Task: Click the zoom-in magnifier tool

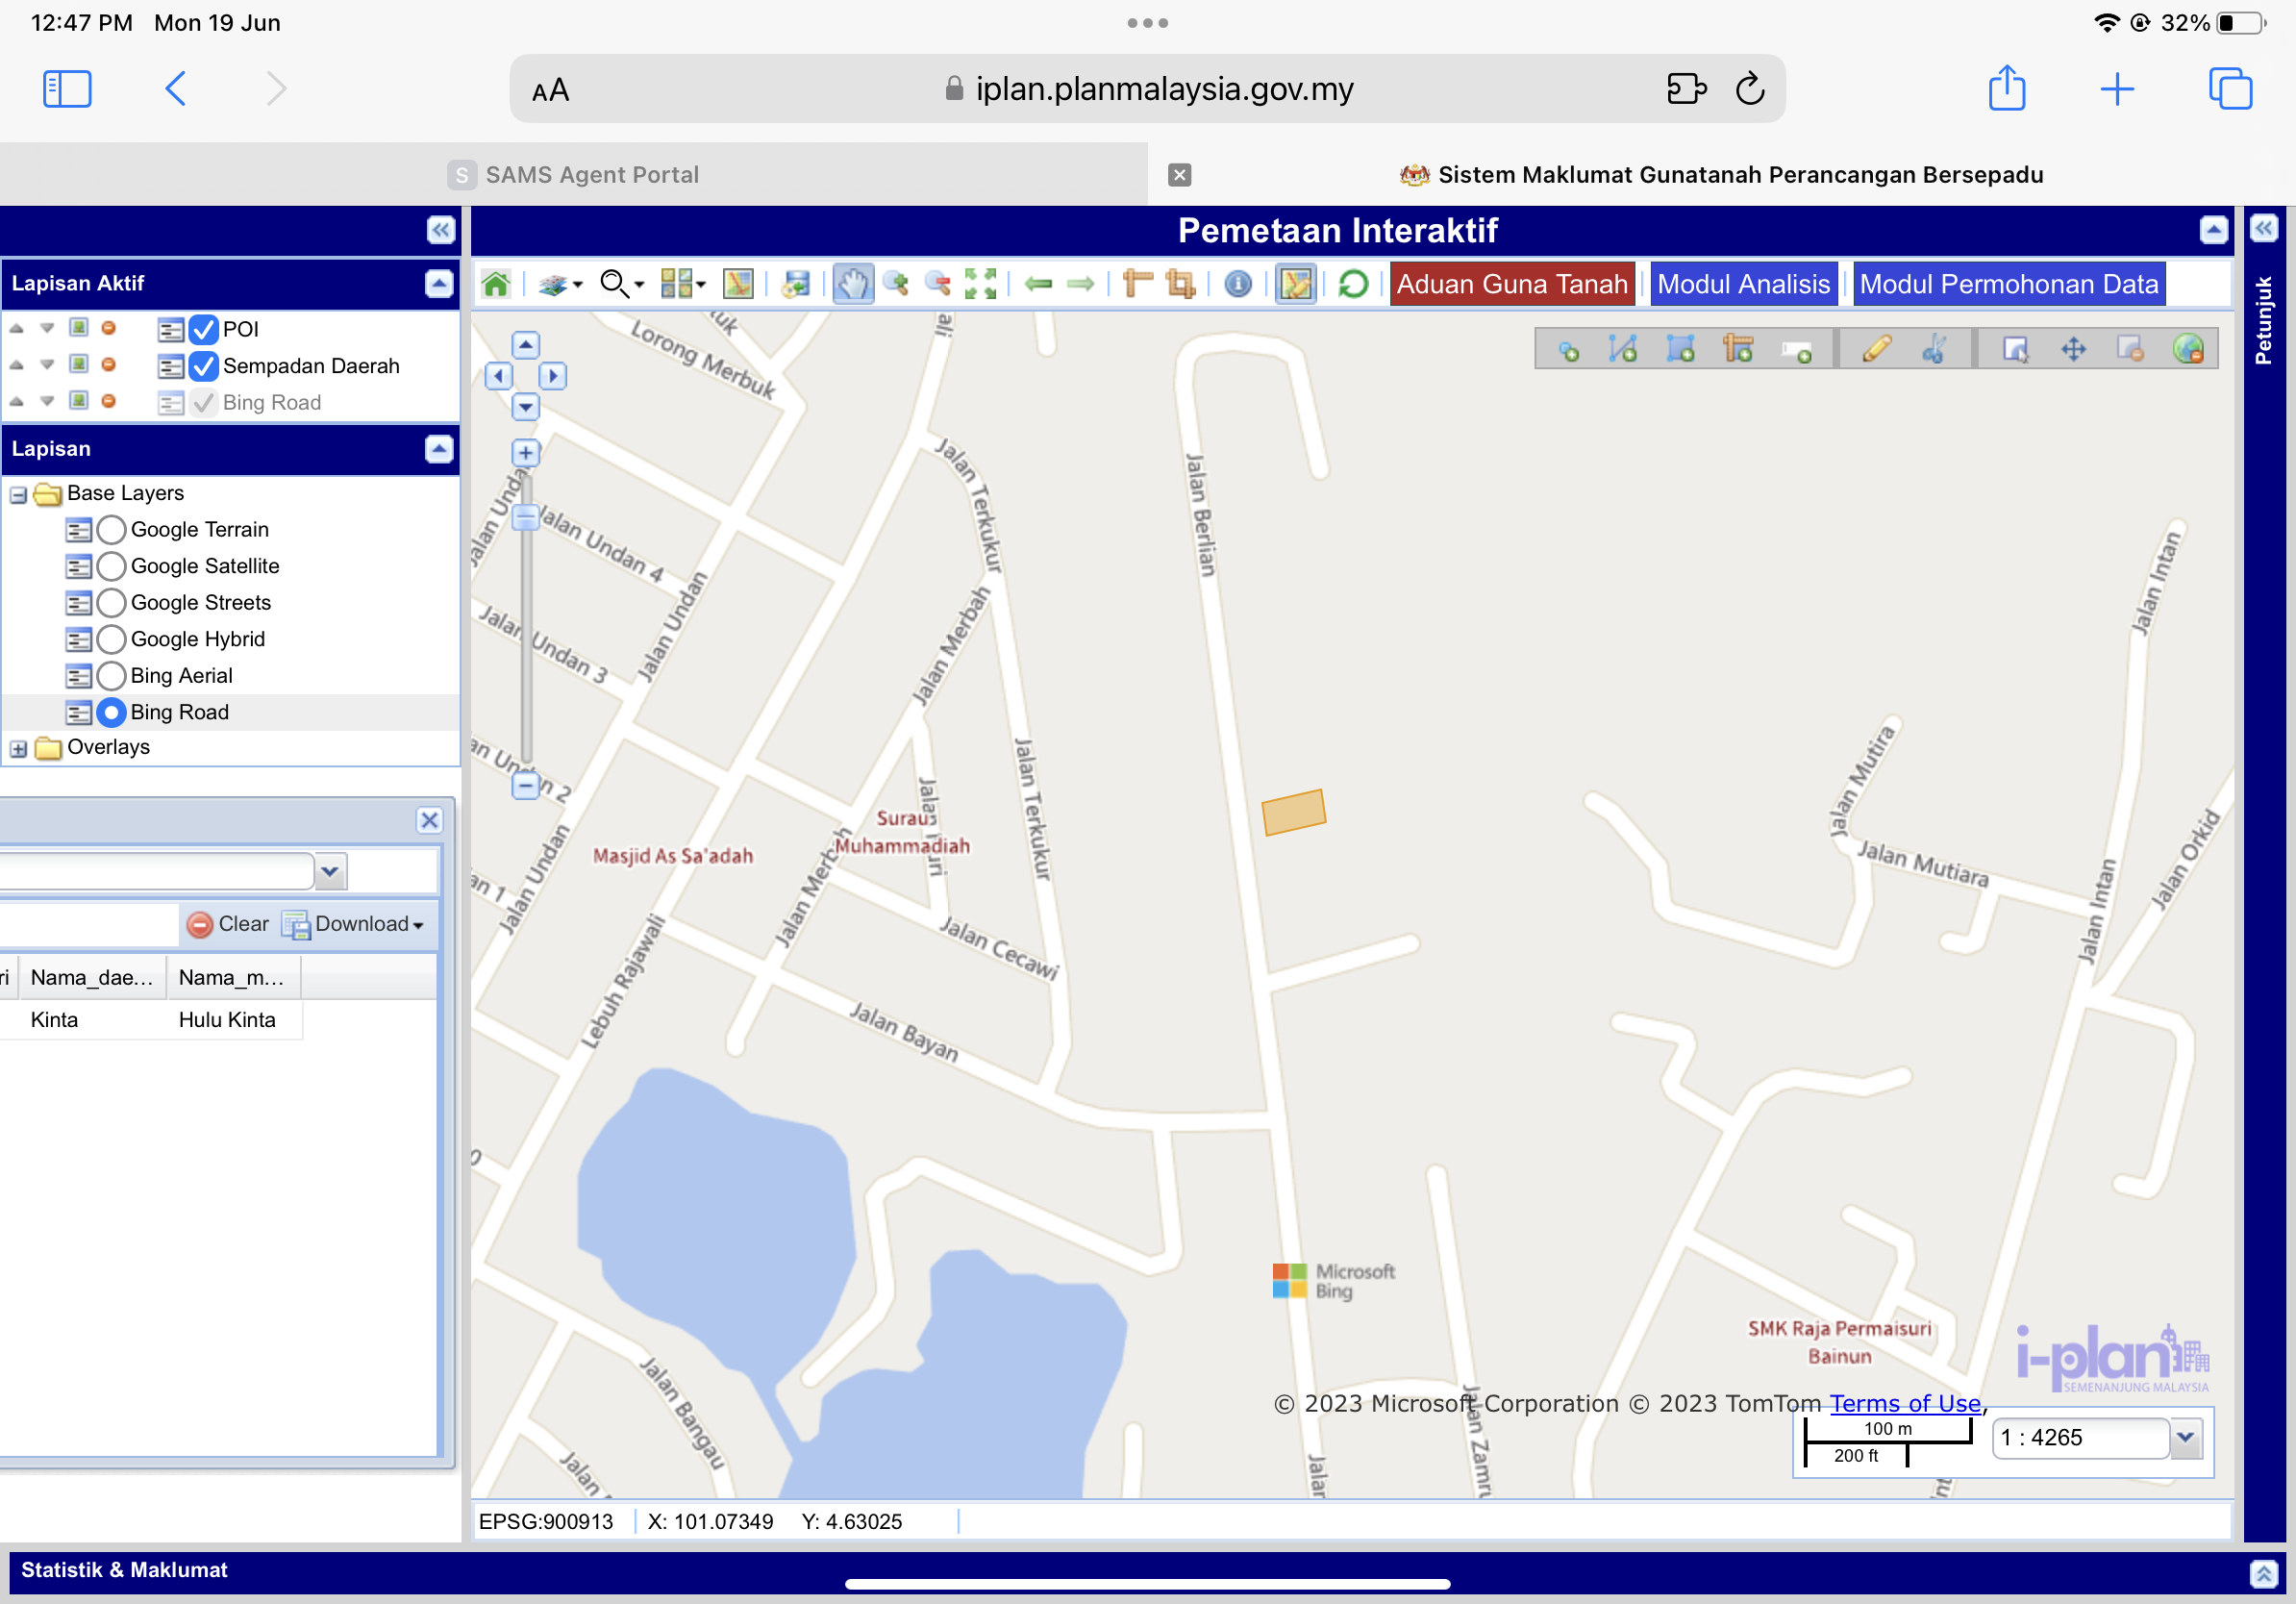Action: [x=896, y=284]
